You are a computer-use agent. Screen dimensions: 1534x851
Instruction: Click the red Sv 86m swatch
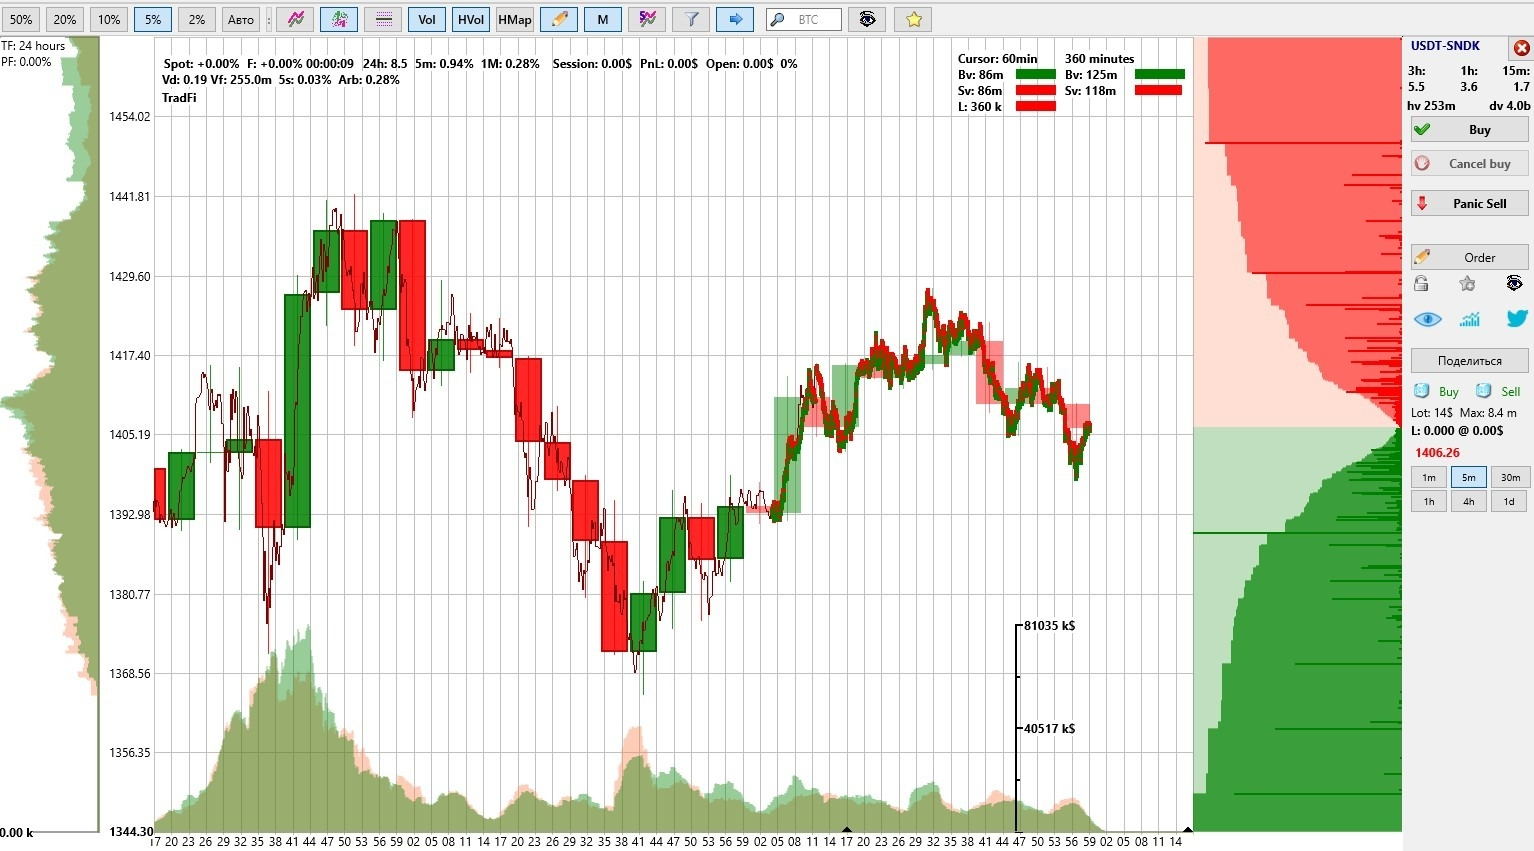click(x=1036, y=90)
